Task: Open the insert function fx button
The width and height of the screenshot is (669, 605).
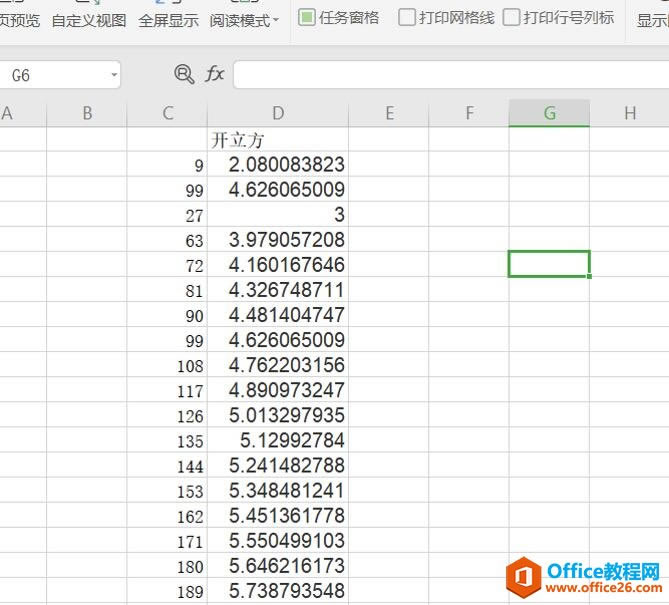Action: [214, 74]
